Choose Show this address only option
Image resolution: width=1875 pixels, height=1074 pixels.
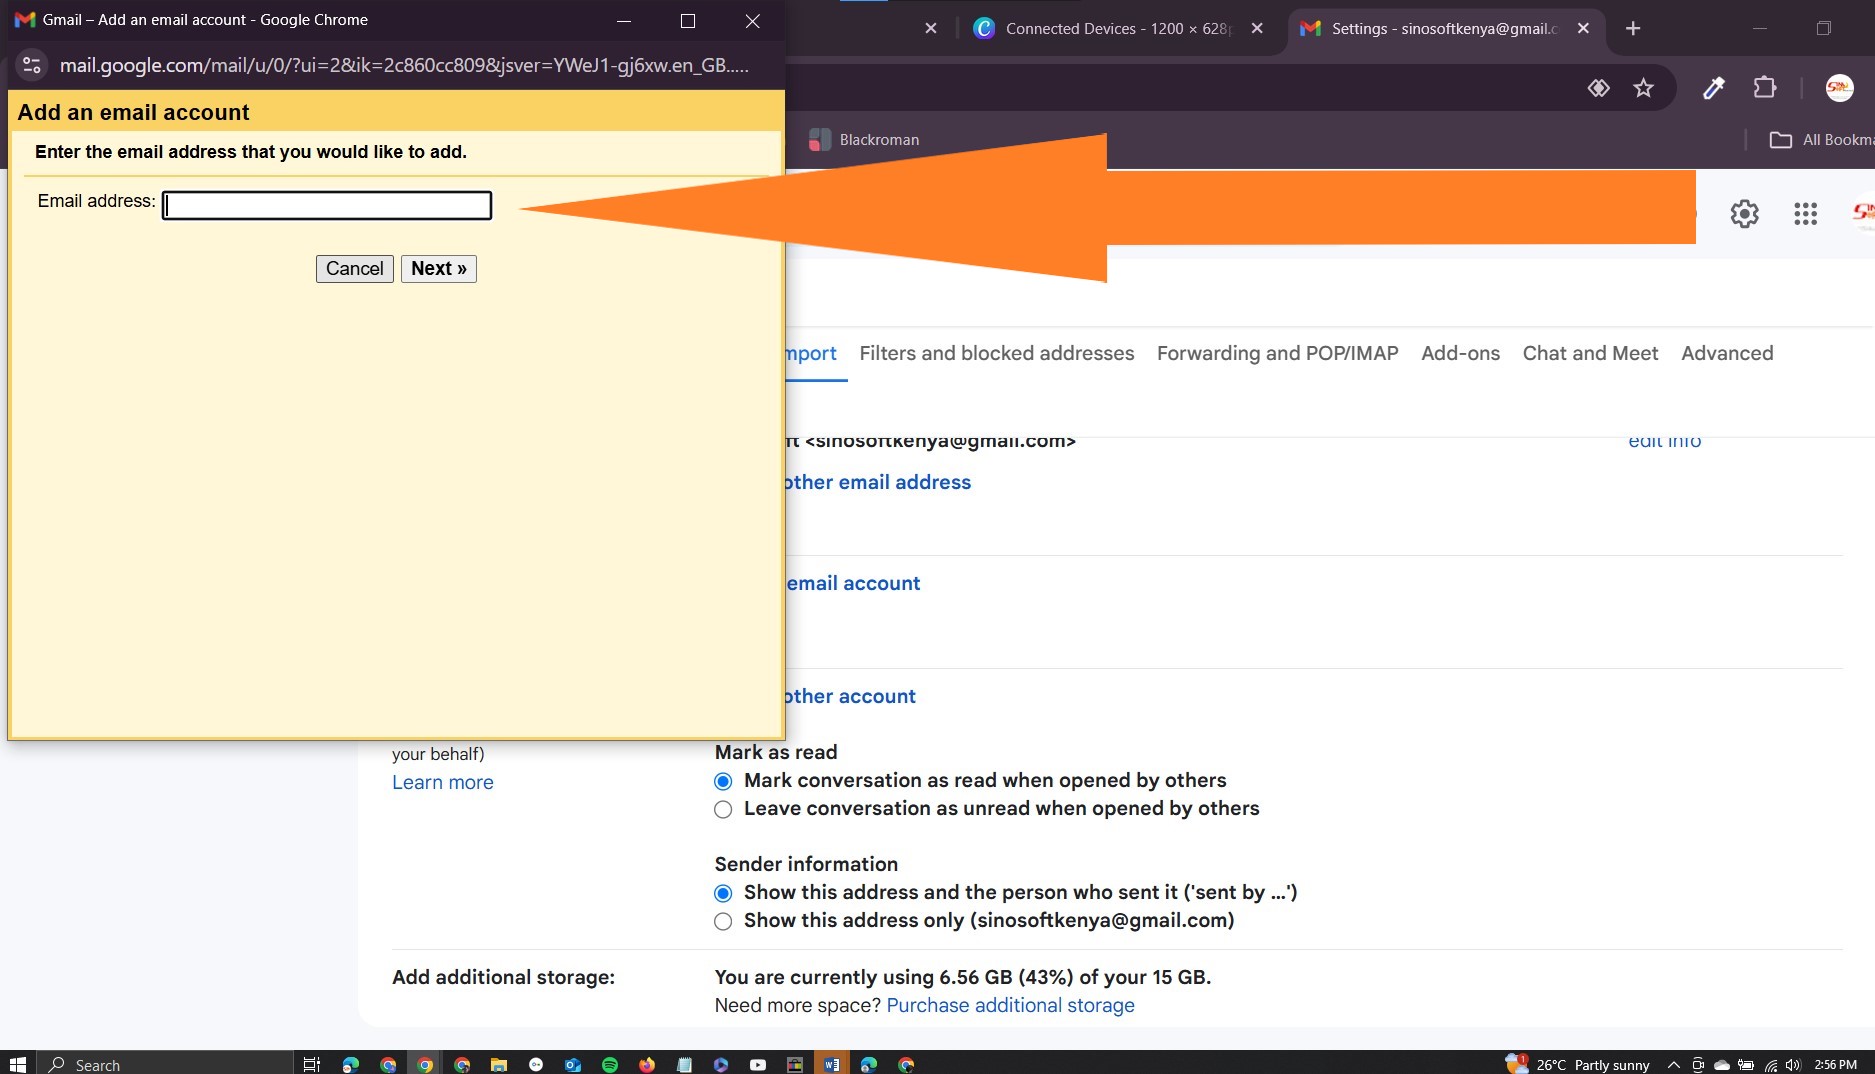[x=723, y=921]
